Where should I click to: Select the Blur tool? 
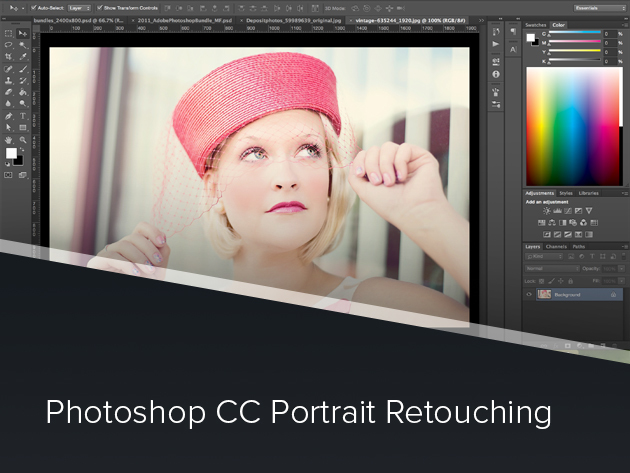coord(8,104)
